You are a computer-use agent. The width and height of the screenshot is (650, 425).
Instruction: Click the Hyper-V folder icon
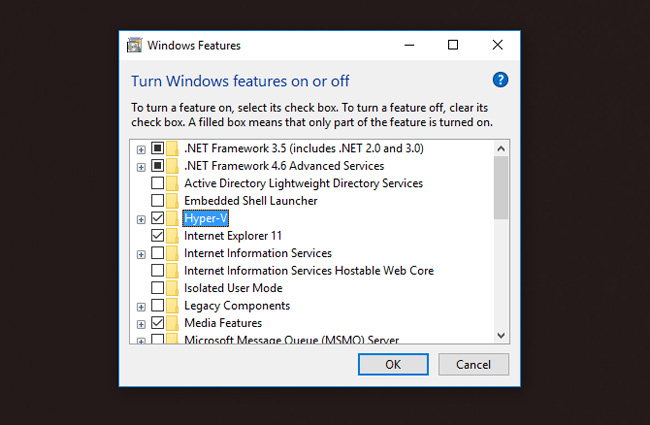pos(173,218)
